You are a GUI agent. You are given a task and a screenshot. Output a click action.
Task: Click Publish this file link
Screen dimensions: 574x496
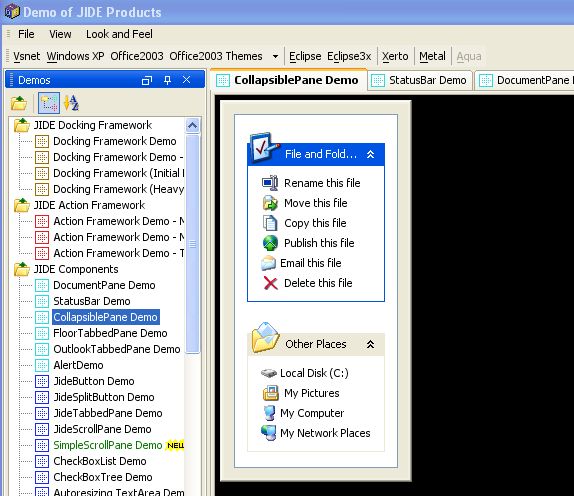pyautogui.click(x=319, y=243)
